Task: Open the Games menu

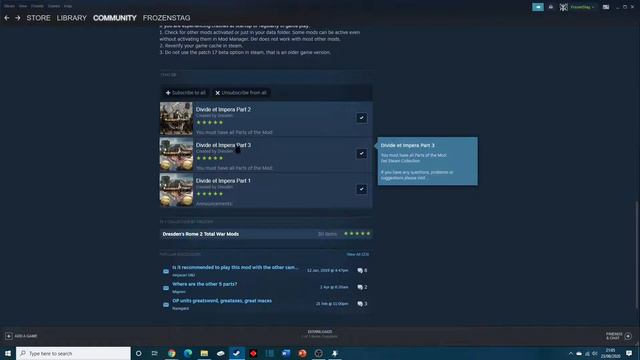Action: [x=53, y=6]
